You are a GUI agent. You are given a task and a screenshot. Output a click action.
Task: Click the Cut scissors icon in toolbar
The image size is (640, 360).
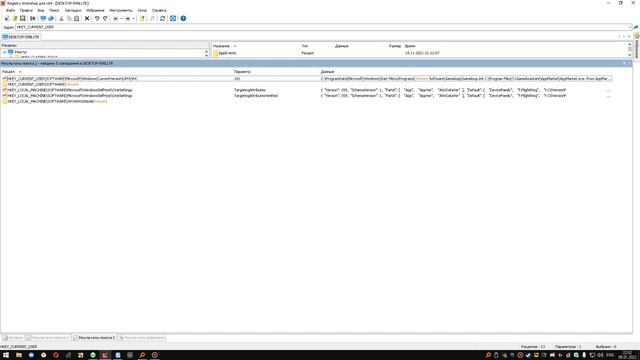coord(61,18)
